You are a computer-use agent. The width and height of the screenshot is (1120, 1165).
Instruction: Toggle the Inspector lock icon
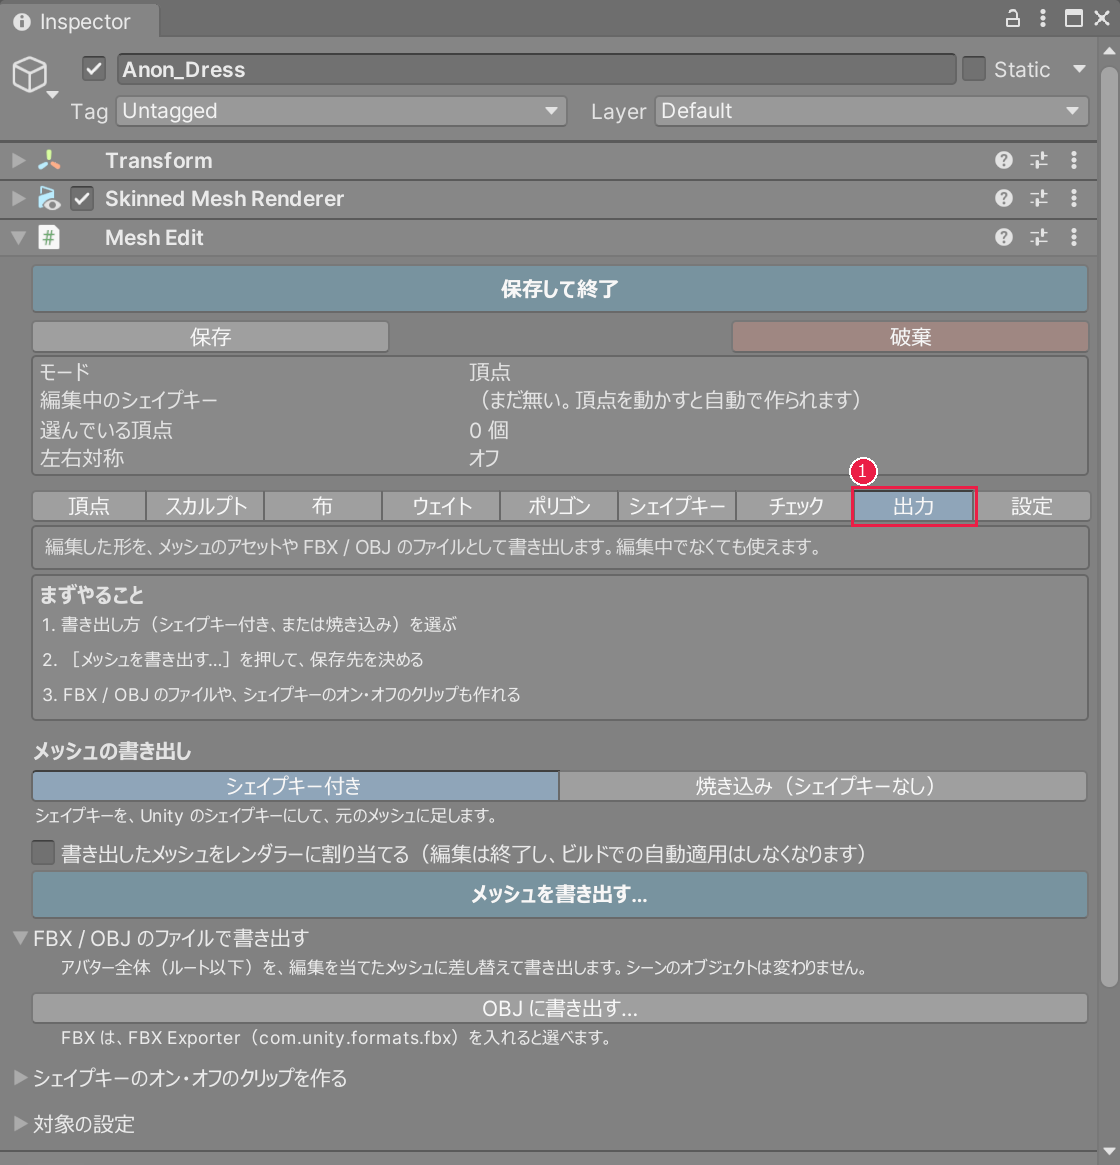pyautogui.click(x=1012, y=18)
